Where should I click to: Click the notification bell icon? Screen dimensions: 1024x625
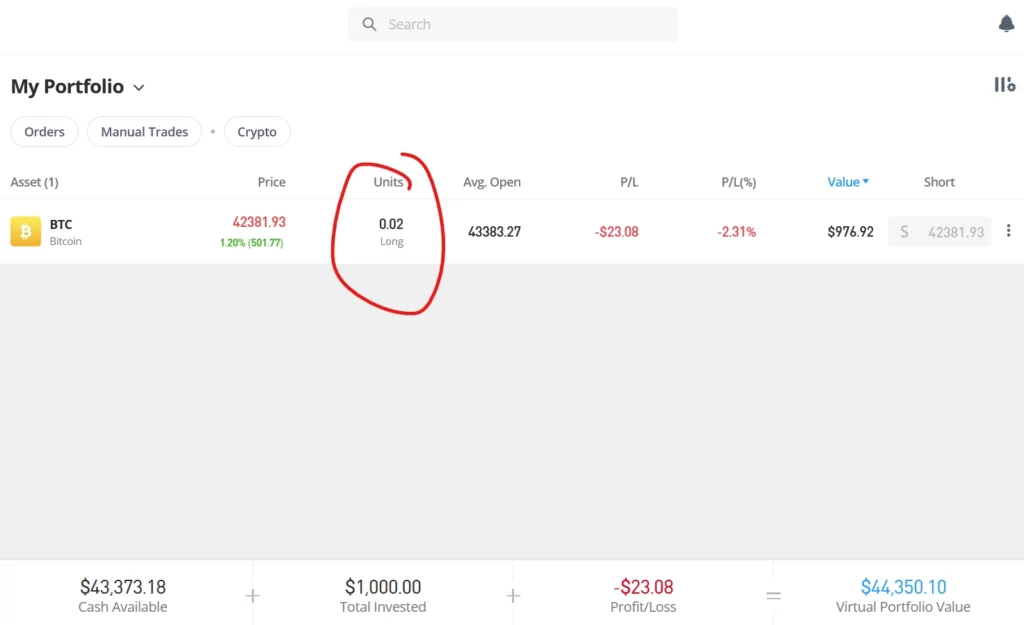click(1007, 22)
